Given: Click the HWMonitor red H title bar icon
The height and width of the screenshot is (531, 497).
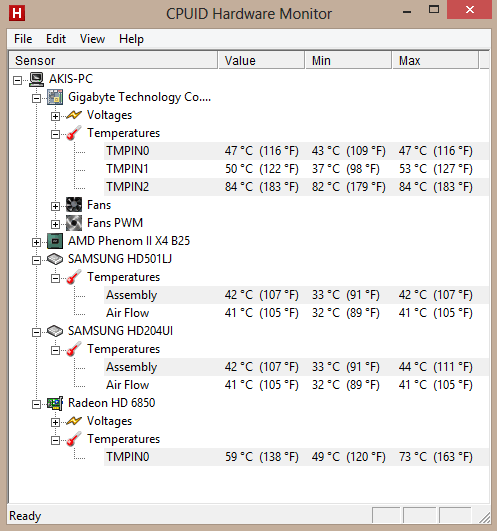Looking at the screenshot, I should 17,13.
